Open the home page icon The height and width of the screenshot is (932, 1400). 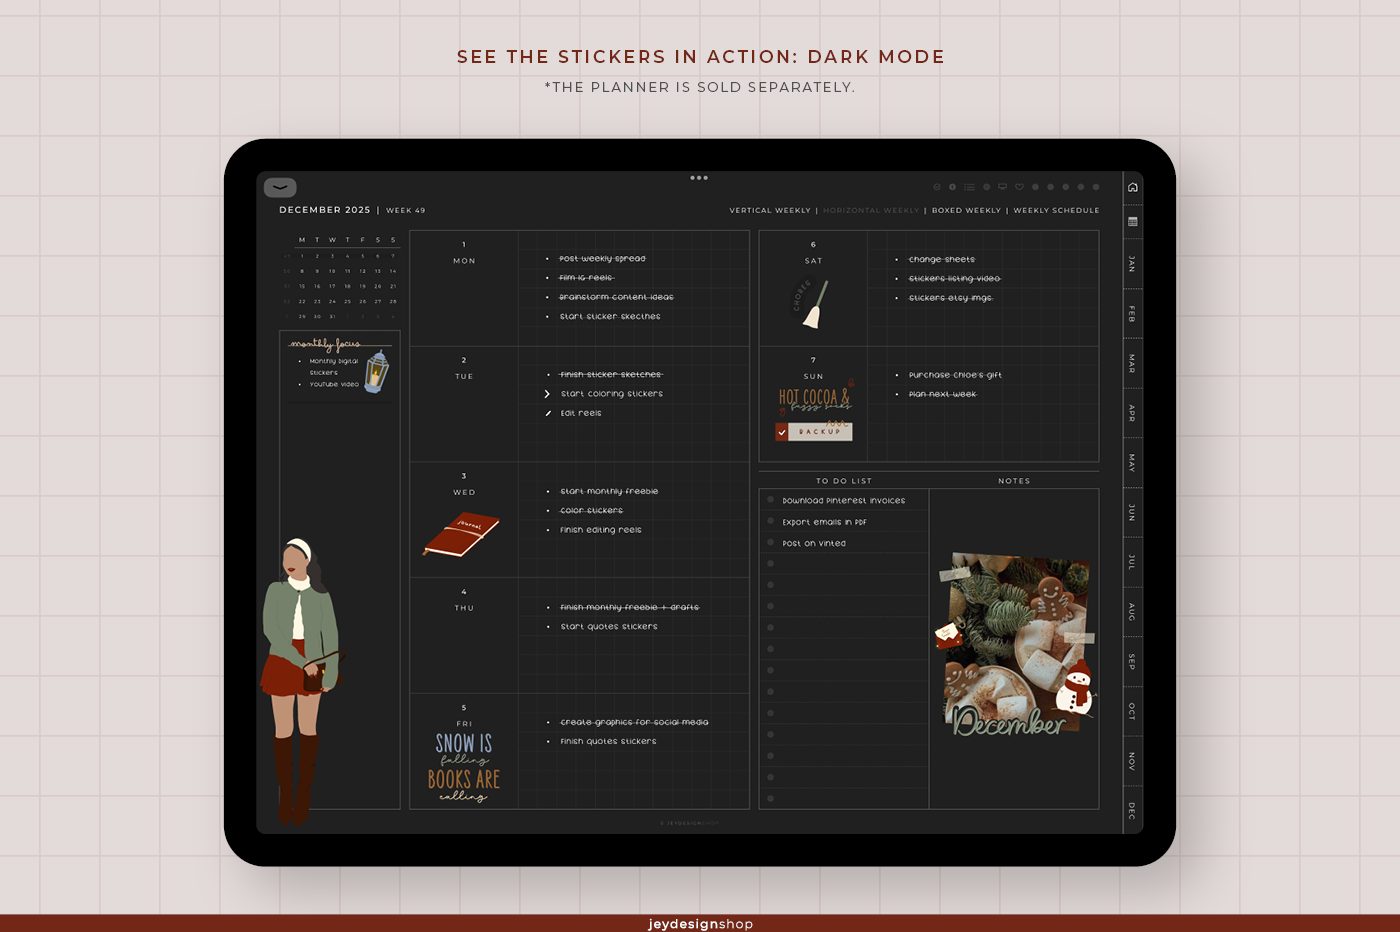click(x=1132, y=187)
